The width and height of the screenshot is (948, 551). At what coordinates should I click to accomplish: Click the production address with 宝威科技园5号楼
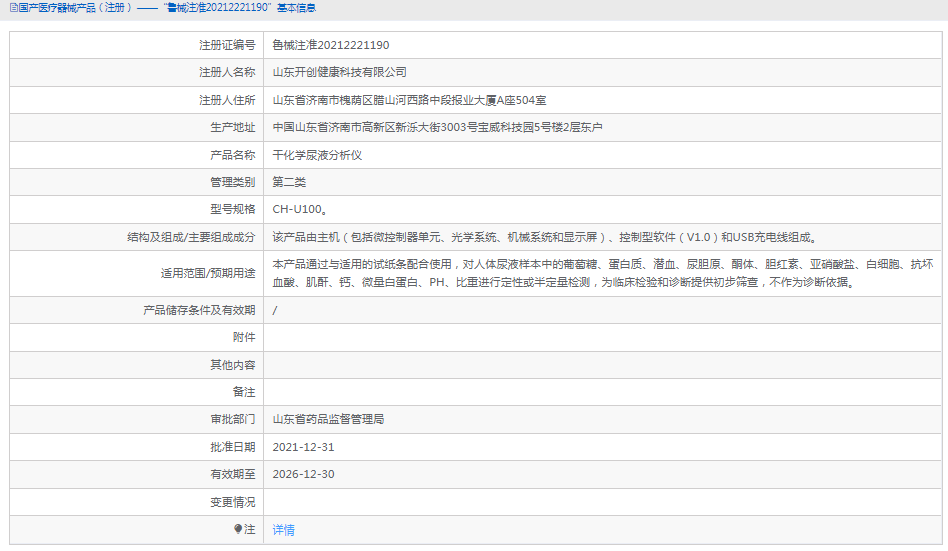coord(437,128)
